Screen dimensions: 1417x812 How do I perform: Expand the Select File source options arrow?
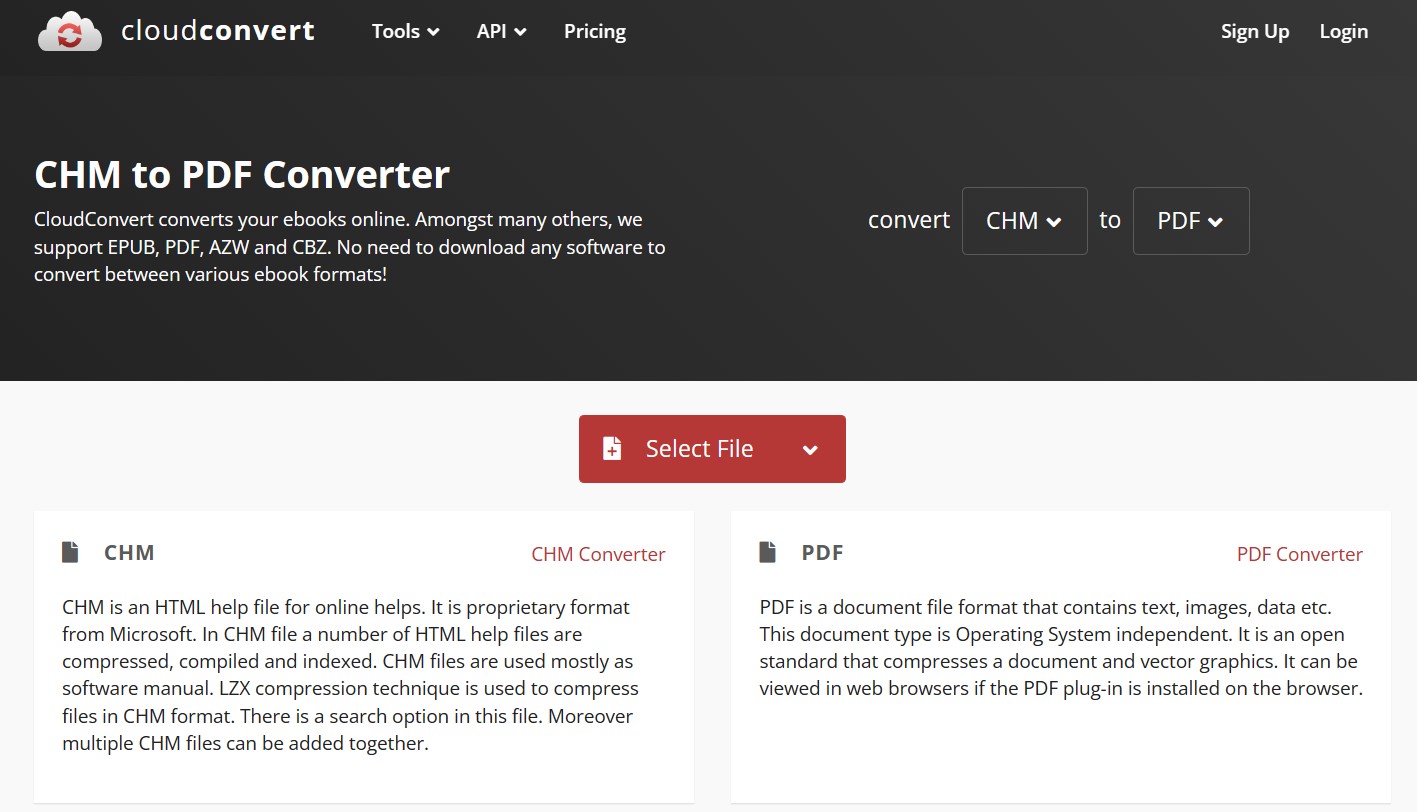click(x=810, y=450)
